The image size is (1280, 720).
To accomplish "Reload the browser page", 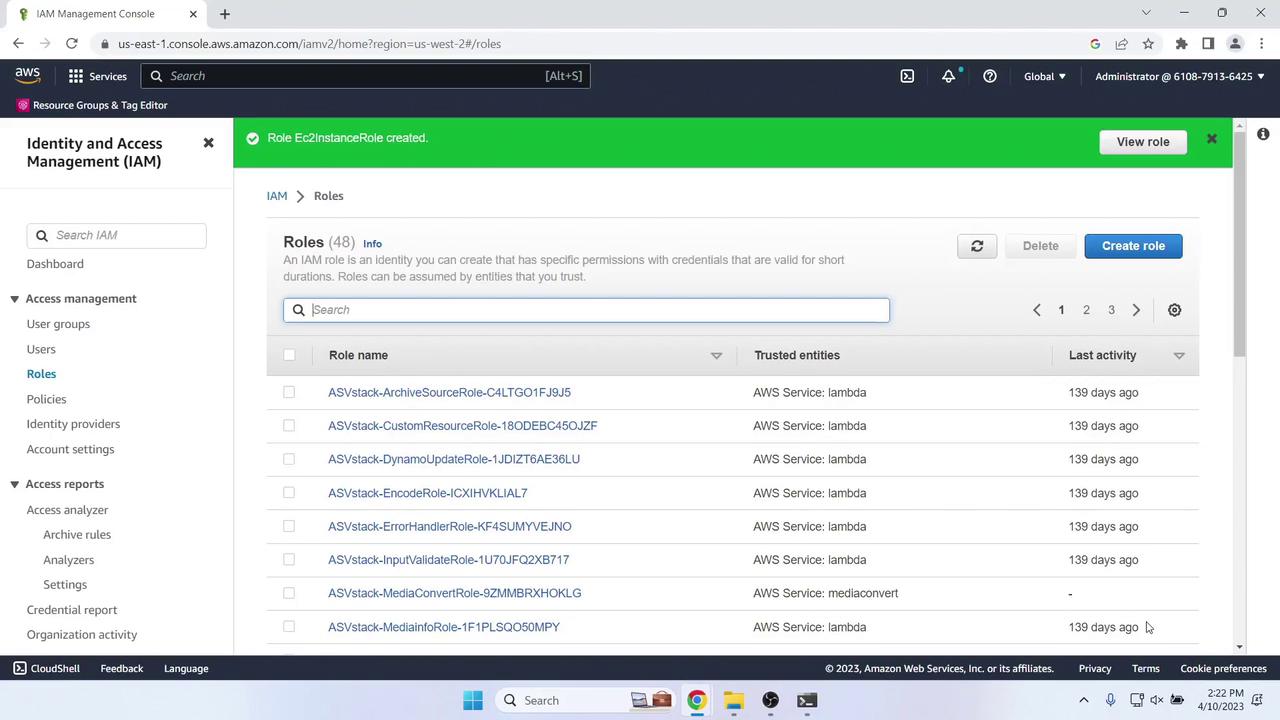I will point(72,44).
